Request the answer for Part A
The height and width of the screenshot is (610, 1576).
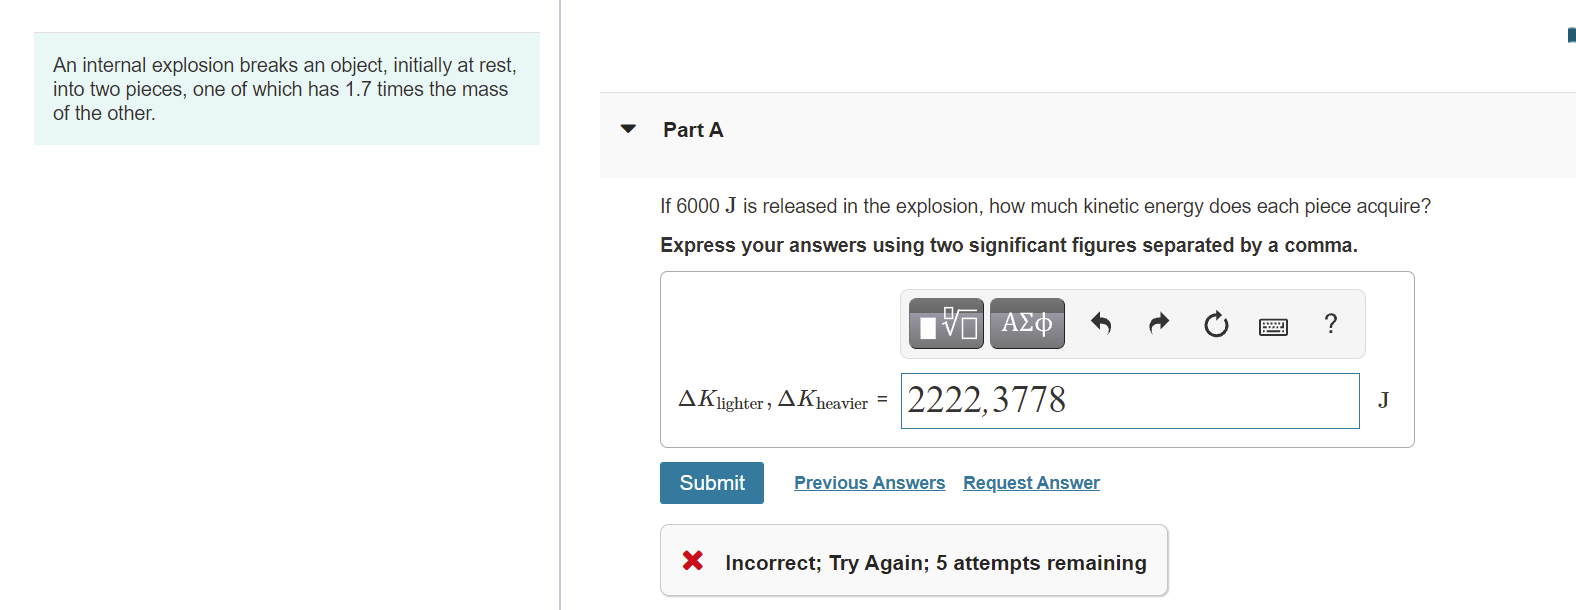click(1031, 482)
